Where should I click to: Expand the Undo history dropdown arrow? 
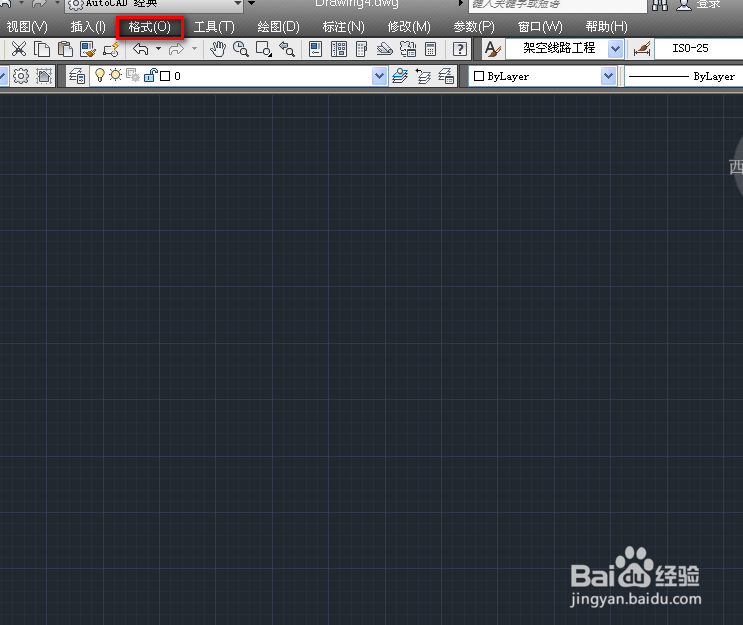158,48
